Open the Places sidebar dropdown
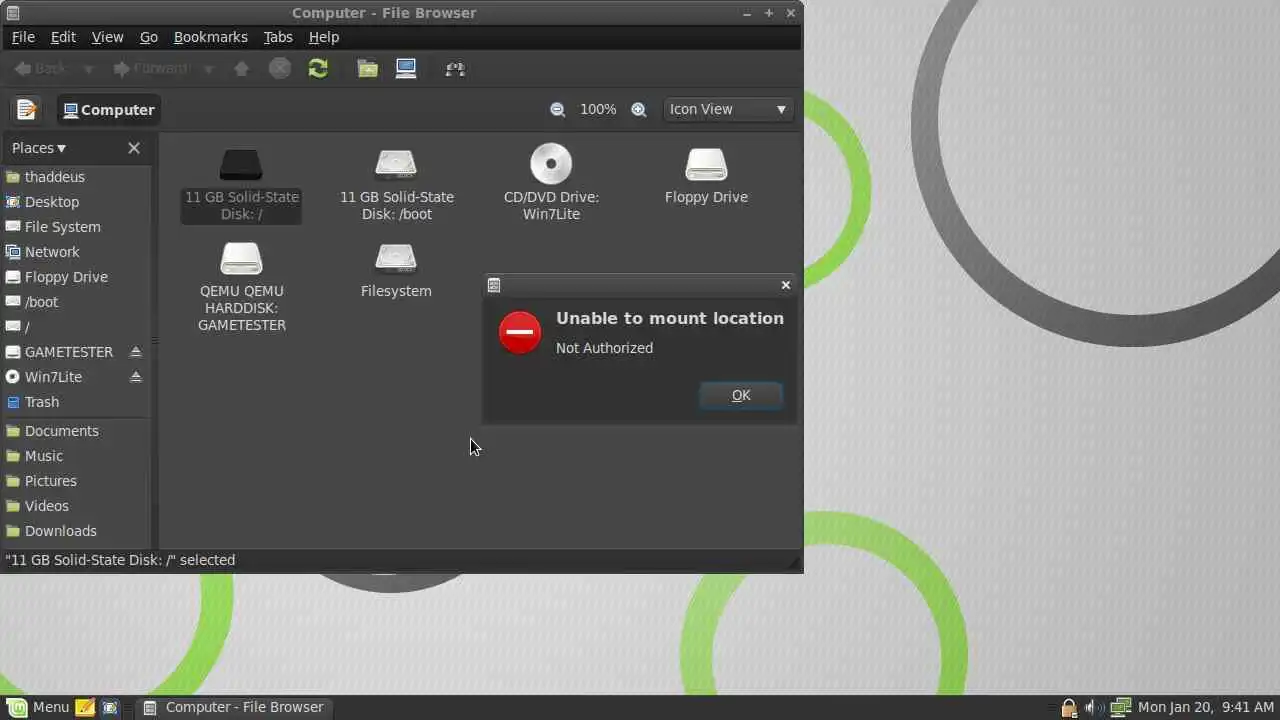 [39, 148]
